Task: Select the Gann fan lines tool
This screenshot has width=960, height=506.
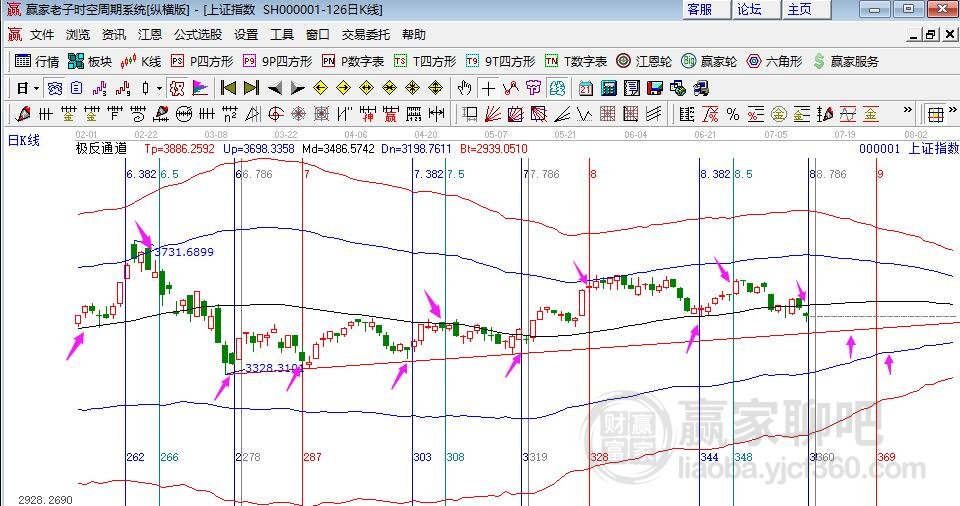Action: click(x=493, y=114)
